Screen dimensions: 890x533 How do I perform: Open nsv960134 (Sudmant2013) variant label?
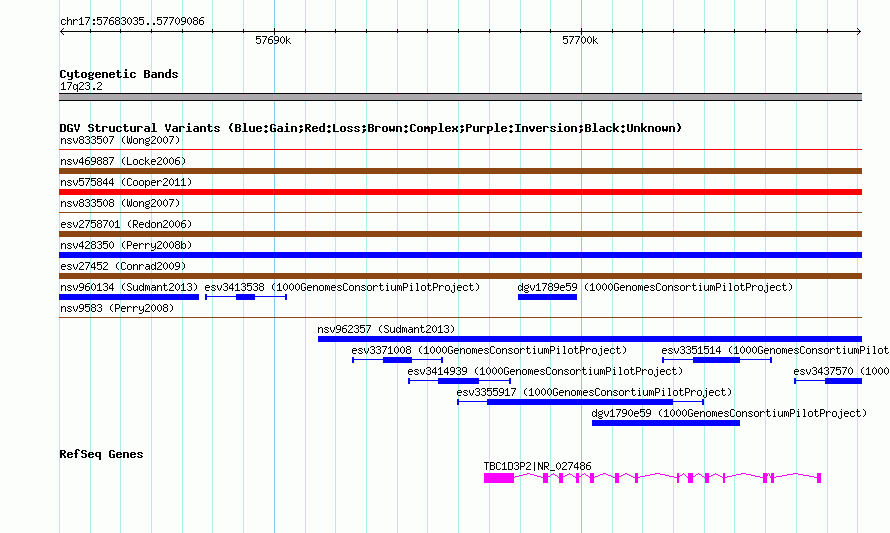[129, 287]
